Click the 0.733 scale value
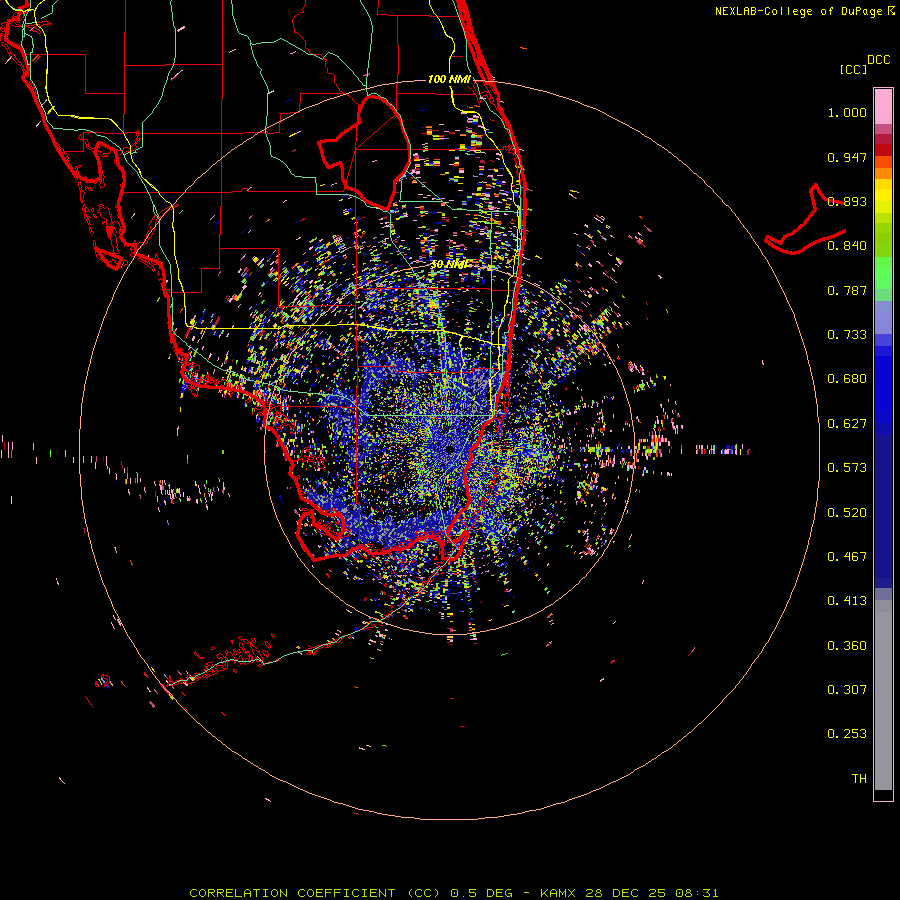The image size is (900, 900). [x=847, y=335]
